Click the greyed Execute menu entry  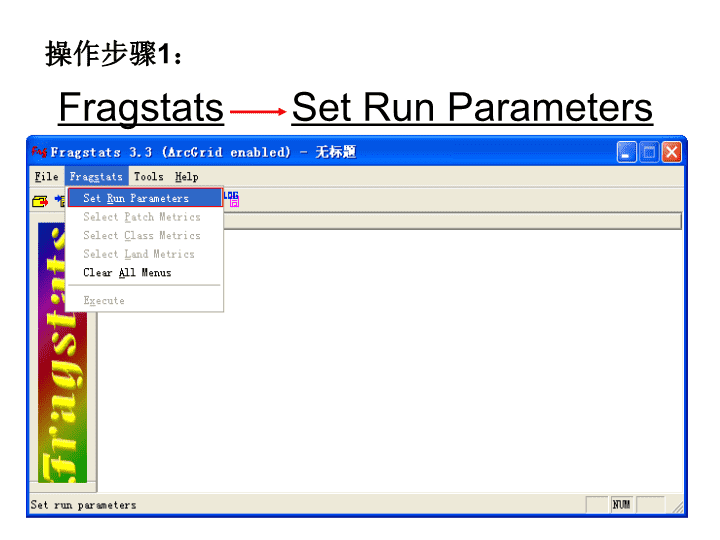click(145, 301)
